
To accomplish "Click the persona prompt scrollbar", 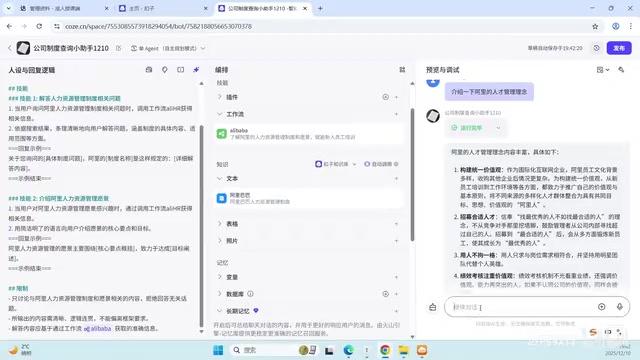I will click(x=201, y=227).
